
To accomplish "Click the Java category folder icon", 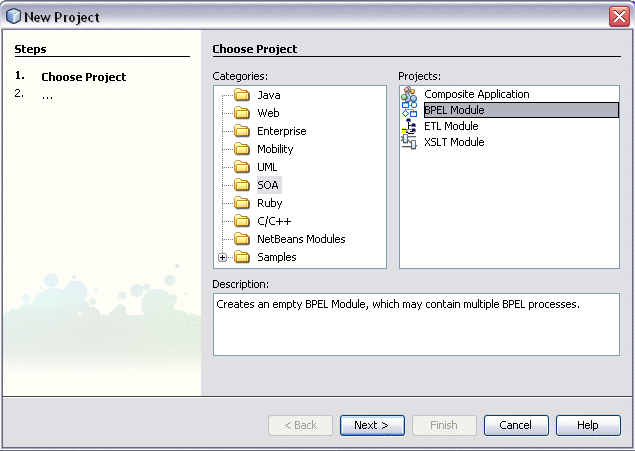I will click(242, 95).
